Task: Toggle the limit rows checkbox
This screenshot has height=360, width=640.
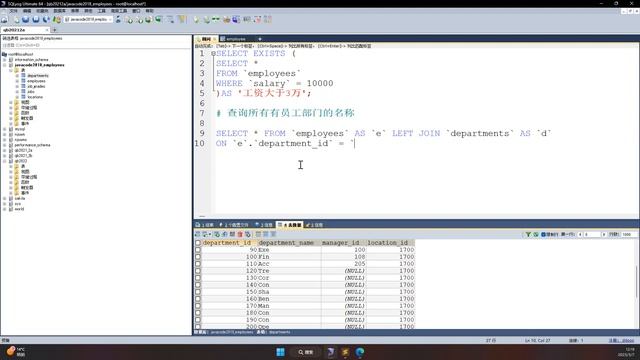Action: click(543, 234)
